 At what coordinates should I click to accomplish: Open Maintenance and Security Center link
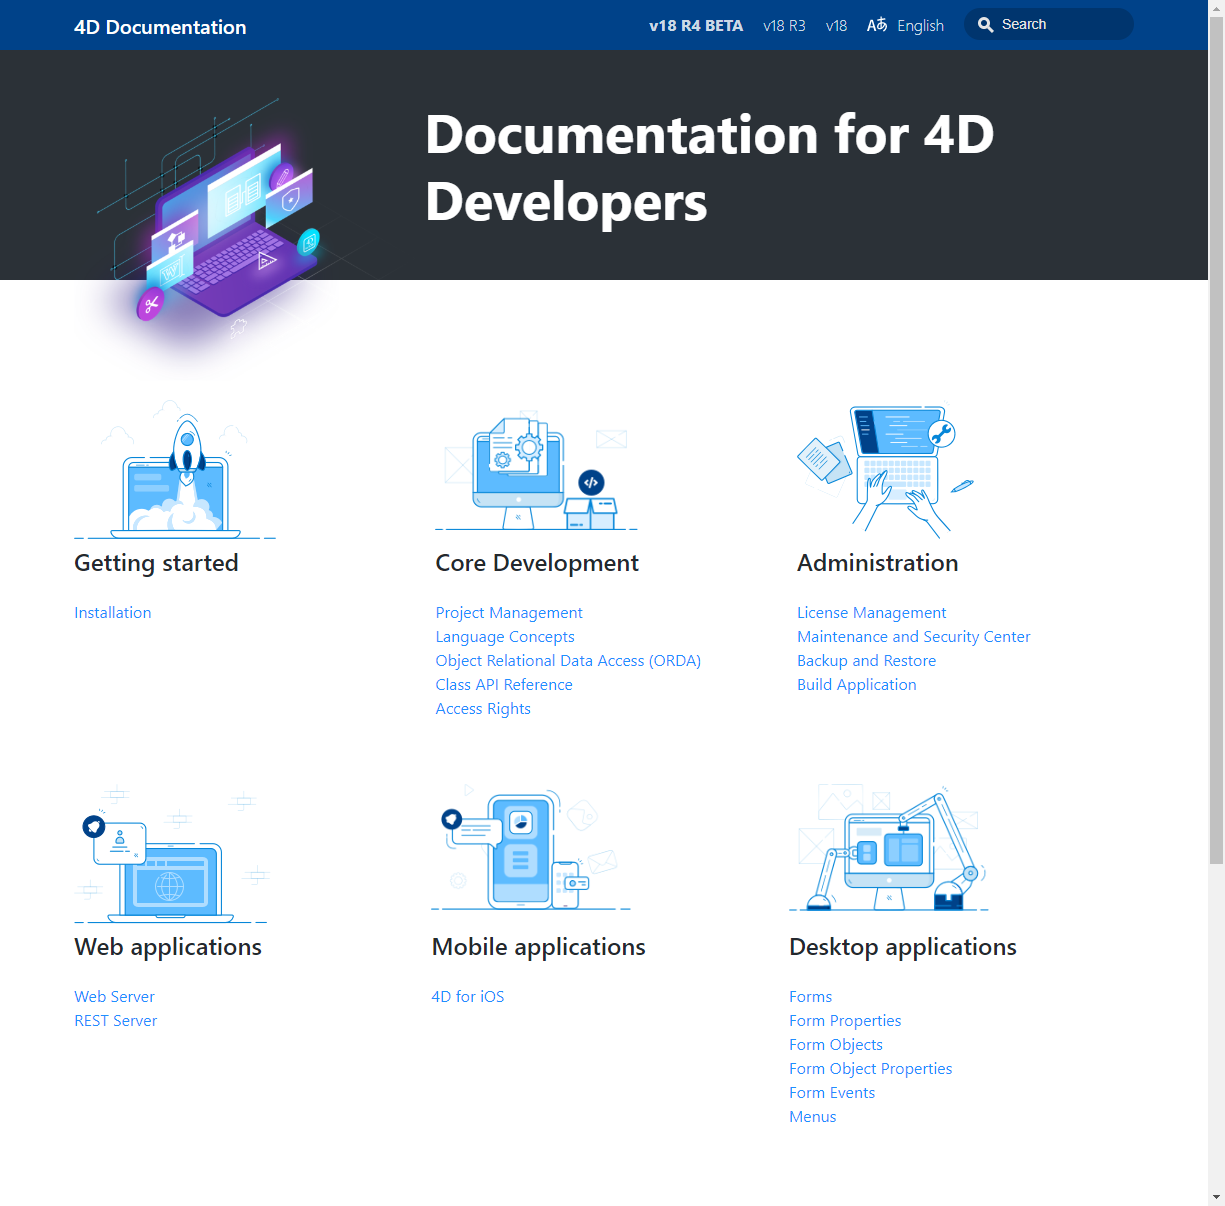tap(913, 637)
